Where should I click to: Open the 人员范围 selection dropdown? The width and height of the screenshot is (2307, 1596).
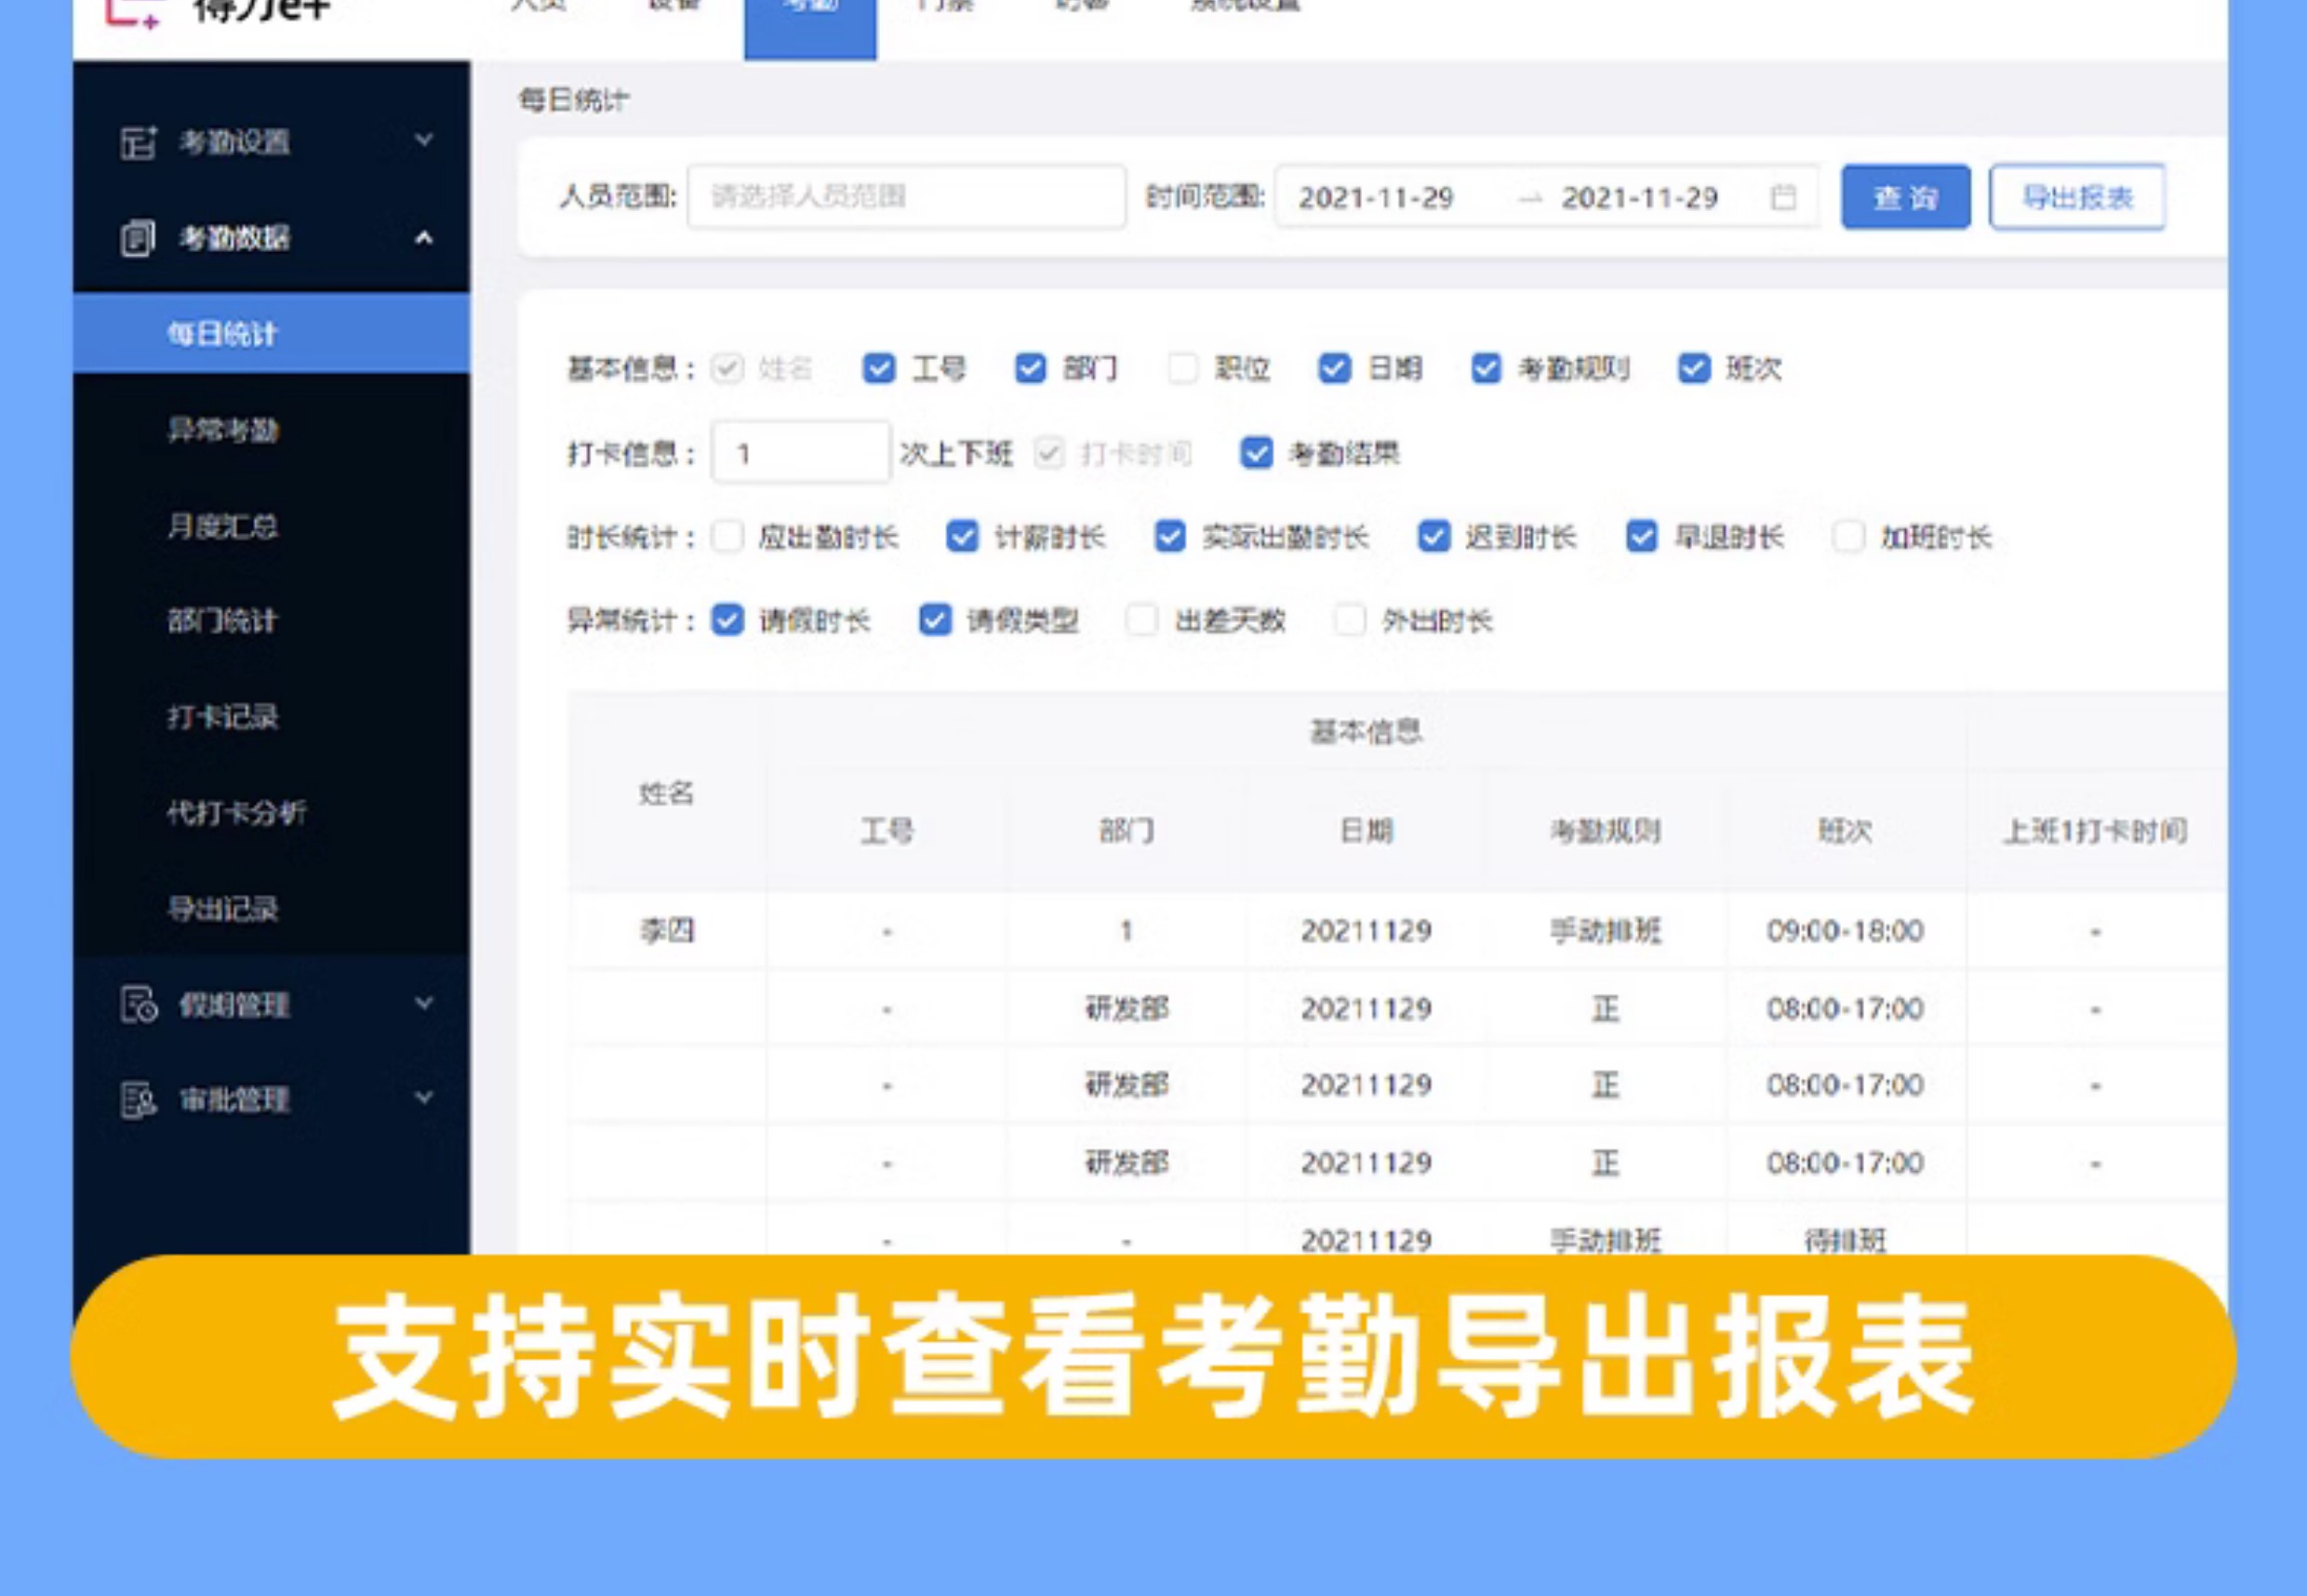coord(905,197)
